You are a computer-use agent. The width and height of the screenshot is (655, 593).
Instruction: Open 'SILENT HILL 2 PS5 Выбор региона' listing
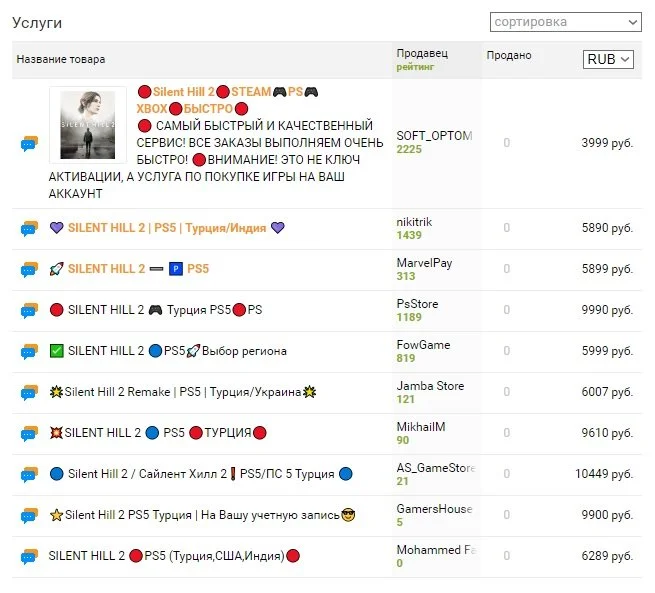click(168, 351)
